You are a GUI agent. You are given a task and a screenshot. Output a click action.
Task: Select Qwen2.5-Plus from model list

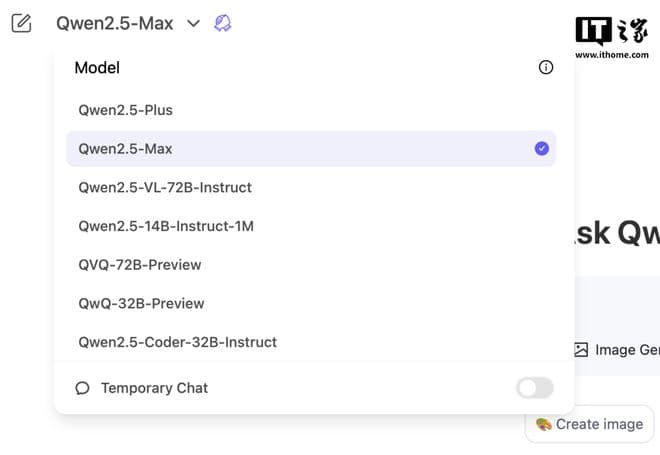(x=125, y=110)
